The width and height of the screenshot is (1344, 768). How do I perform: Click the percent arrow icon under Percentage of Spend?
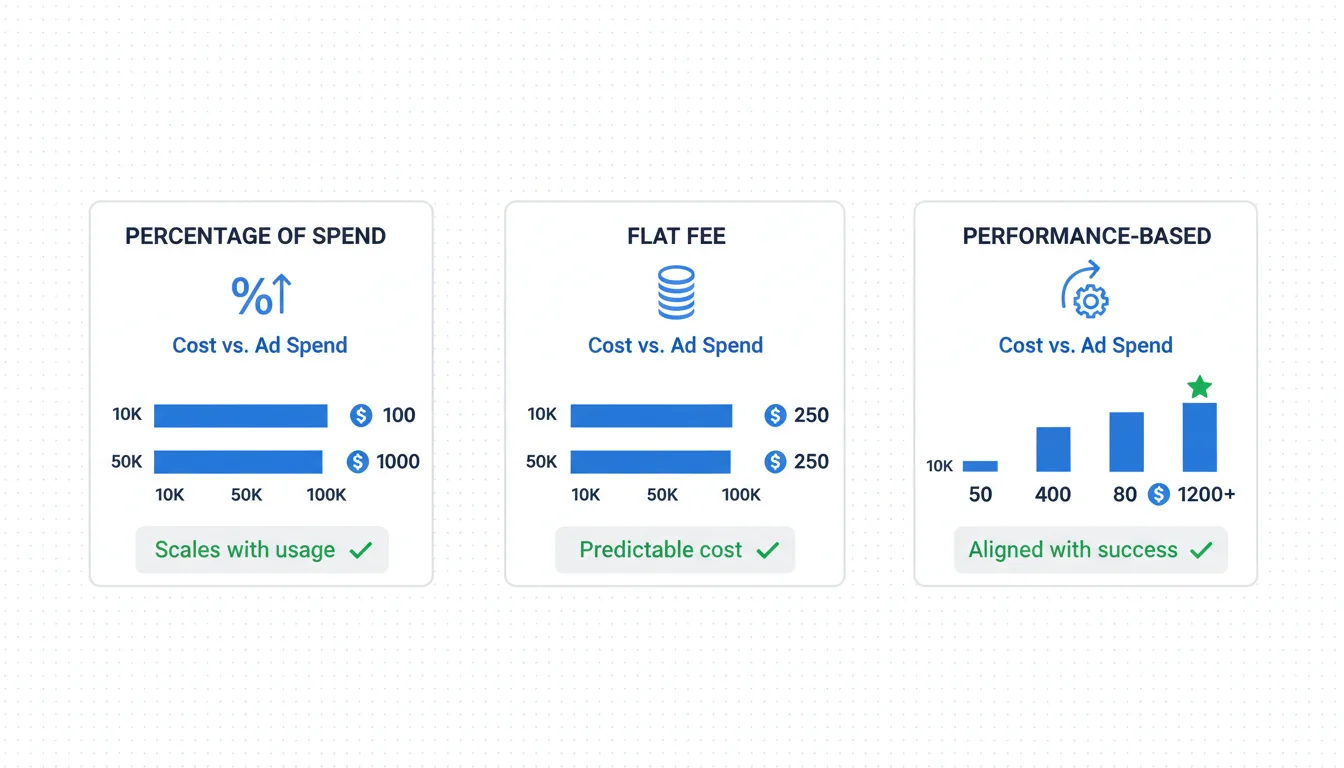[261, 295]
